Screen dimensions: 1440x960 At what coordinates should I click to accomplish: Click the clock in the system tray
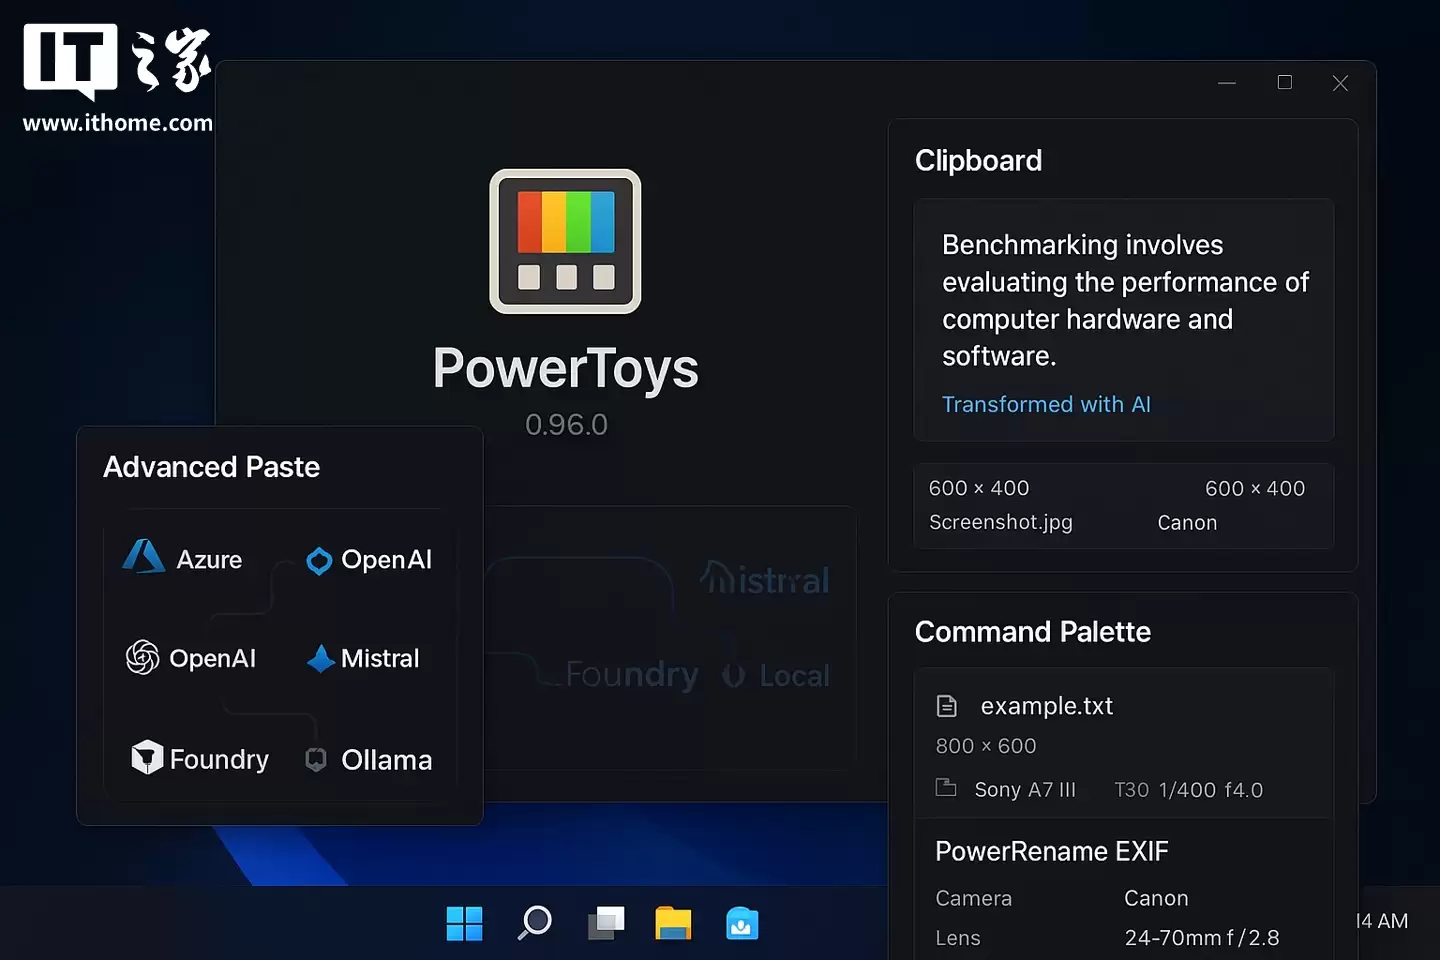(x=1383, y=921)
